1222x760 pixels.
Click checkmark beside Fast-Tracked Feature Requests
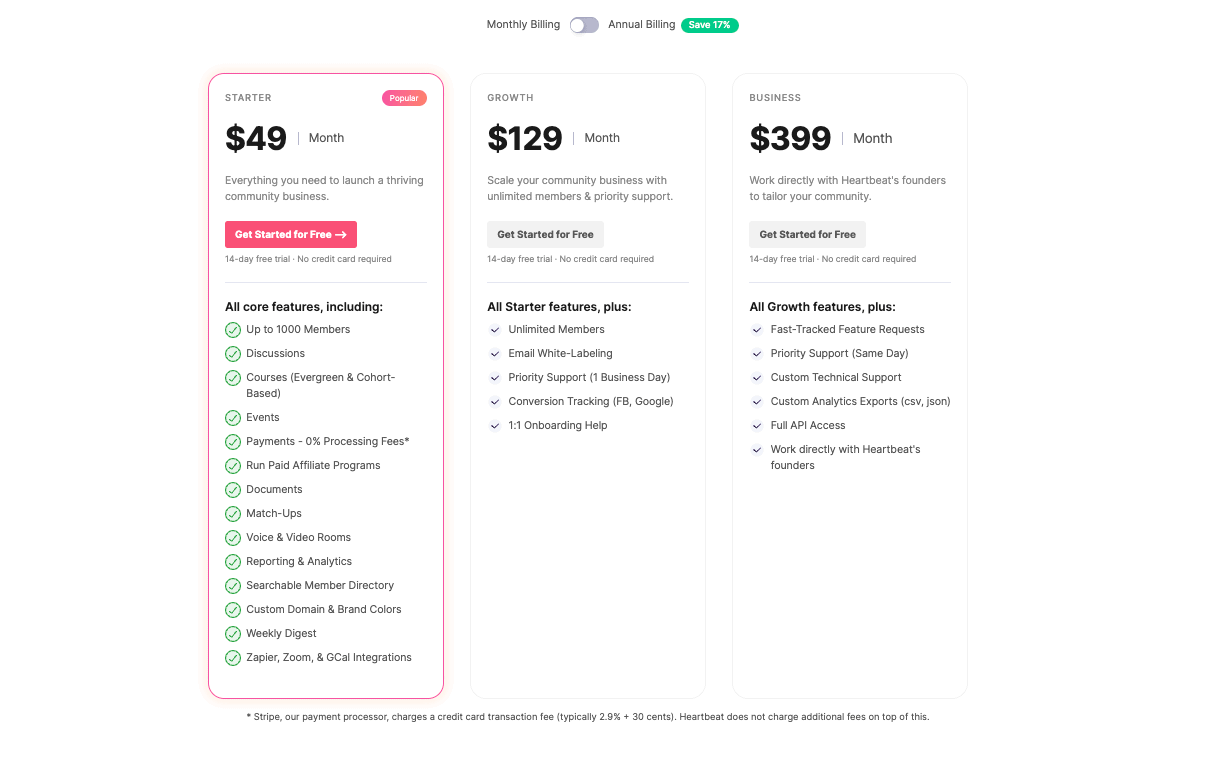pos(757,330)
